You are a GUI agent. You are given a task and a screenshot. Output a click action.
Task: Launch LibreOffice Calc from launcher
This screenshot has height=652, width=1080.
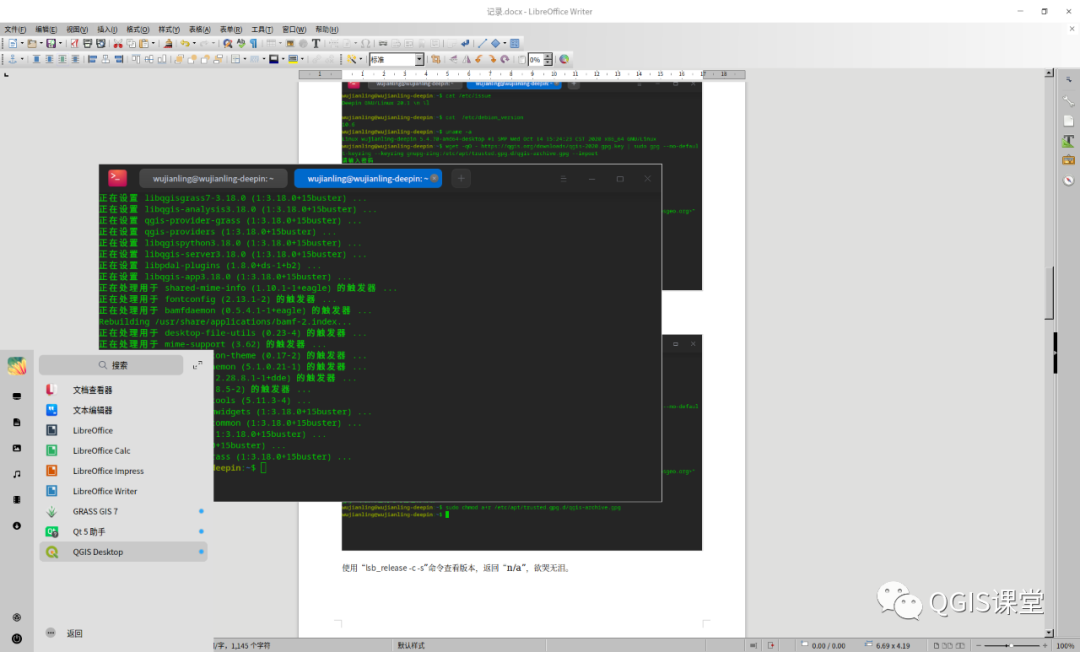123,450
